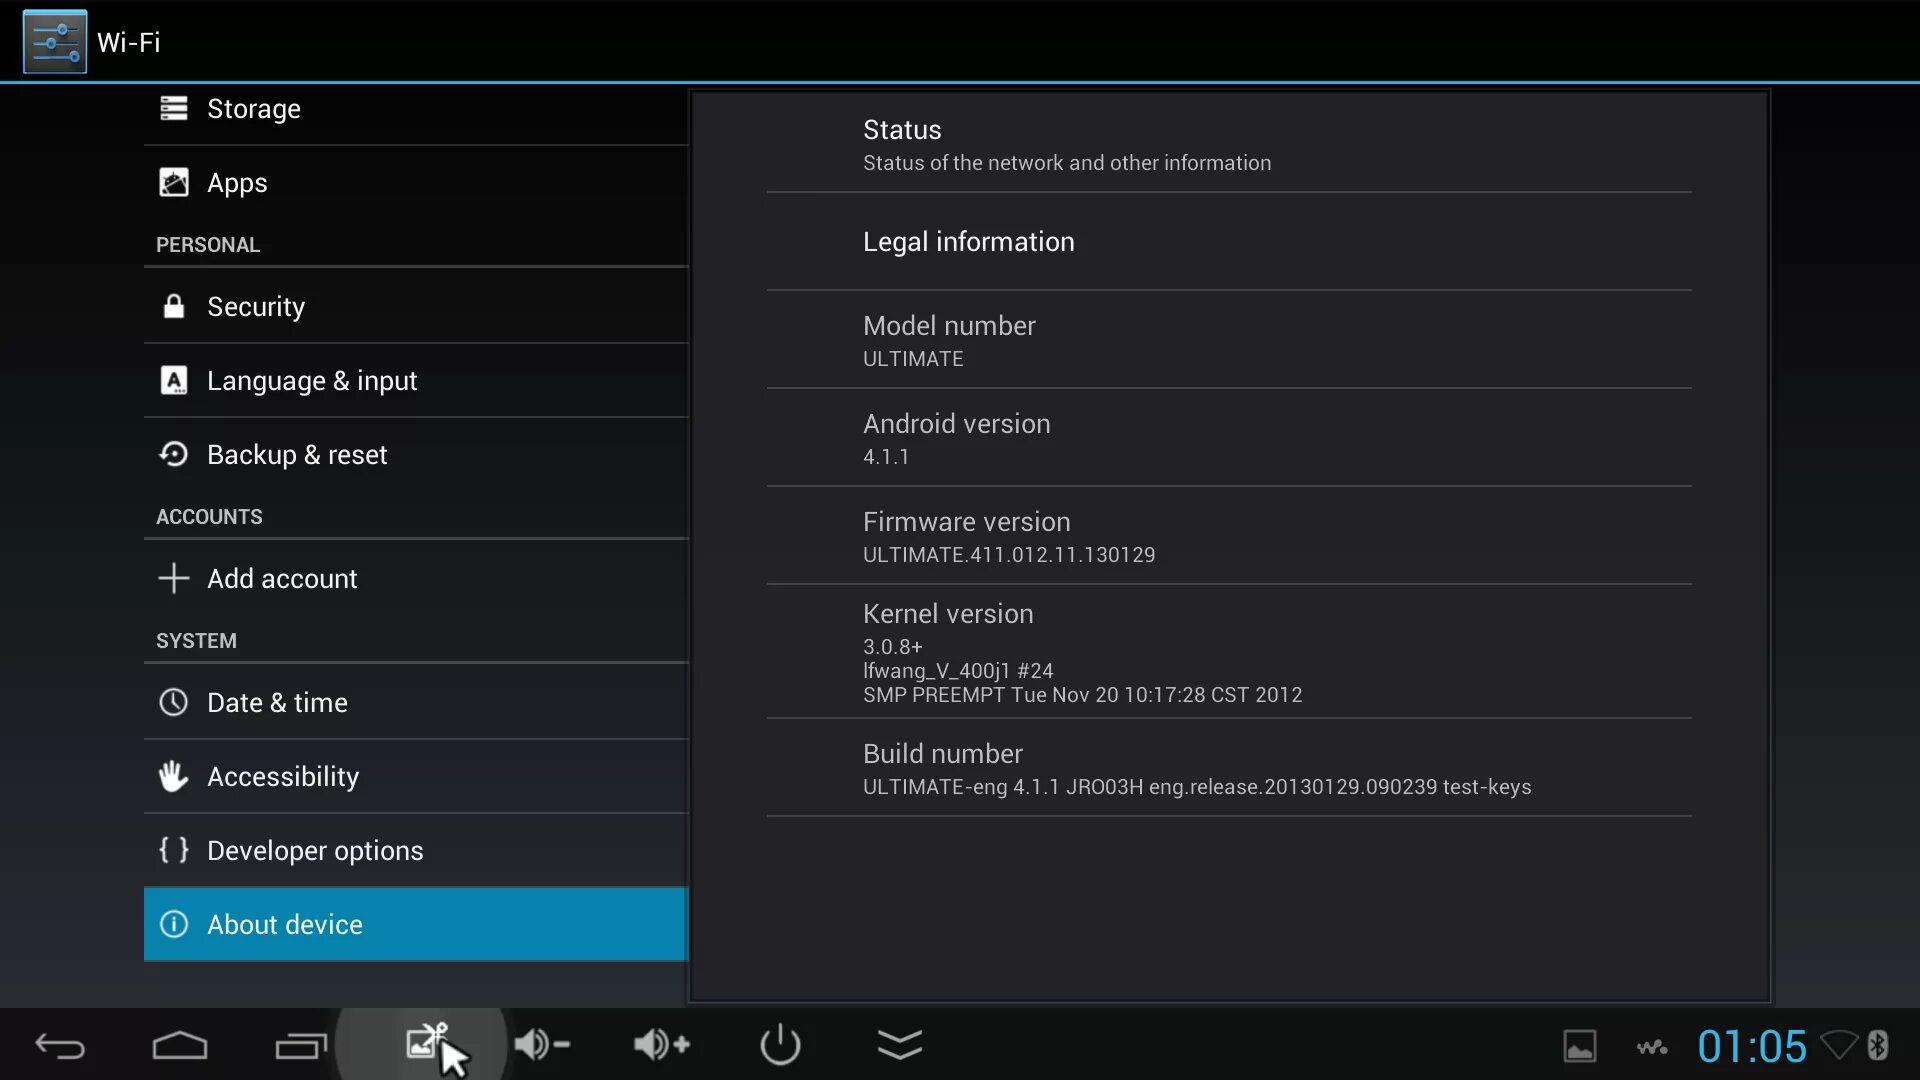1920x1080 pixels.
Task: Hide navigation bar with double chevron
Action: point(900,1045)
